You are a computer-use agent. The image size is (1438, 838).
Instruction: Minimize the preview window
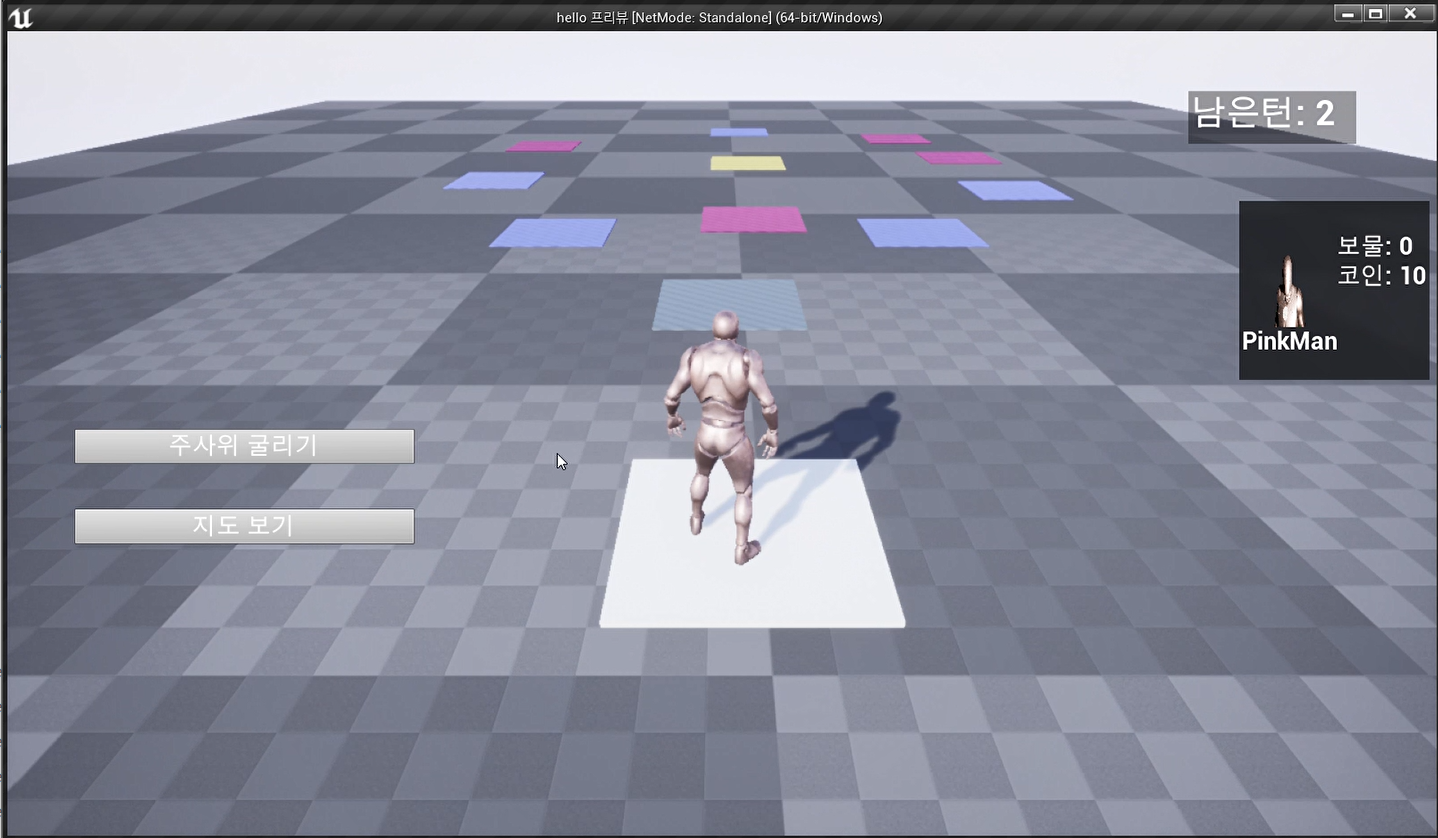click(x=1348, y=14)
